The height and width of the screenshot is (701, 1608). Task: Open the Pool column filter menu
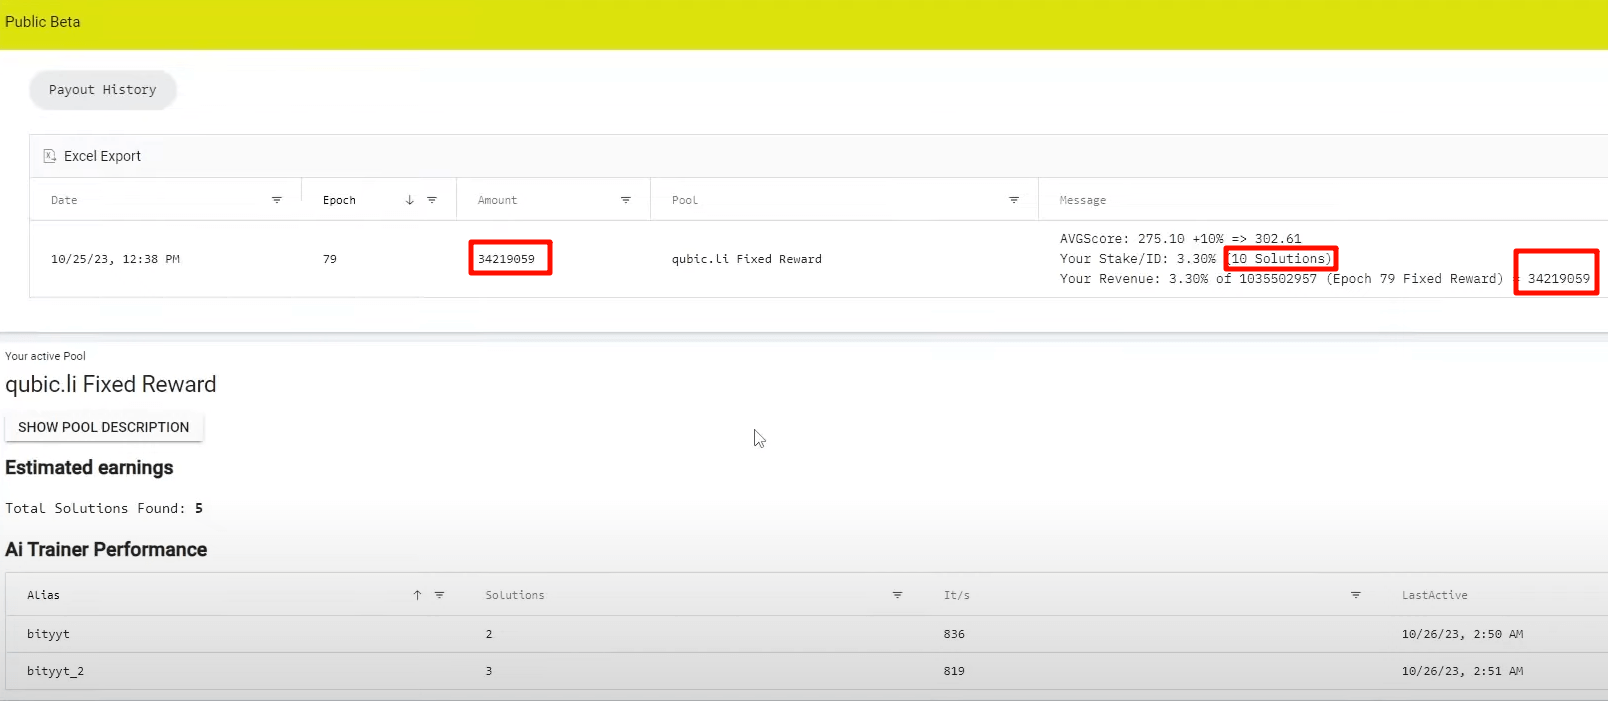[x=1014, y=200]
